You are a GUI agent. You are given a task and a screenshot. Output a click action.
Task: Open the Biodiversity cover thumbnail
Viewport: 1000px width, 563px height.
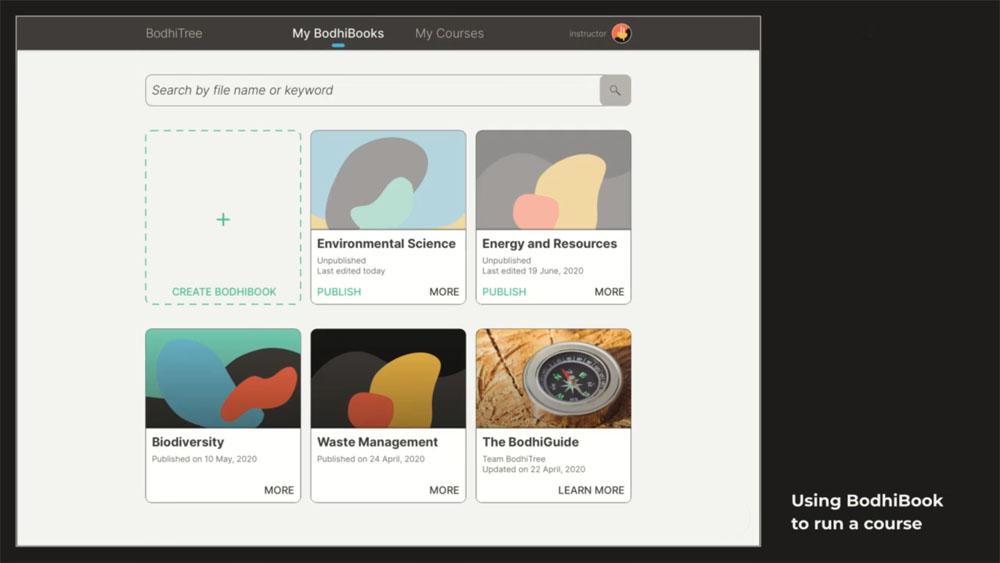223,378
